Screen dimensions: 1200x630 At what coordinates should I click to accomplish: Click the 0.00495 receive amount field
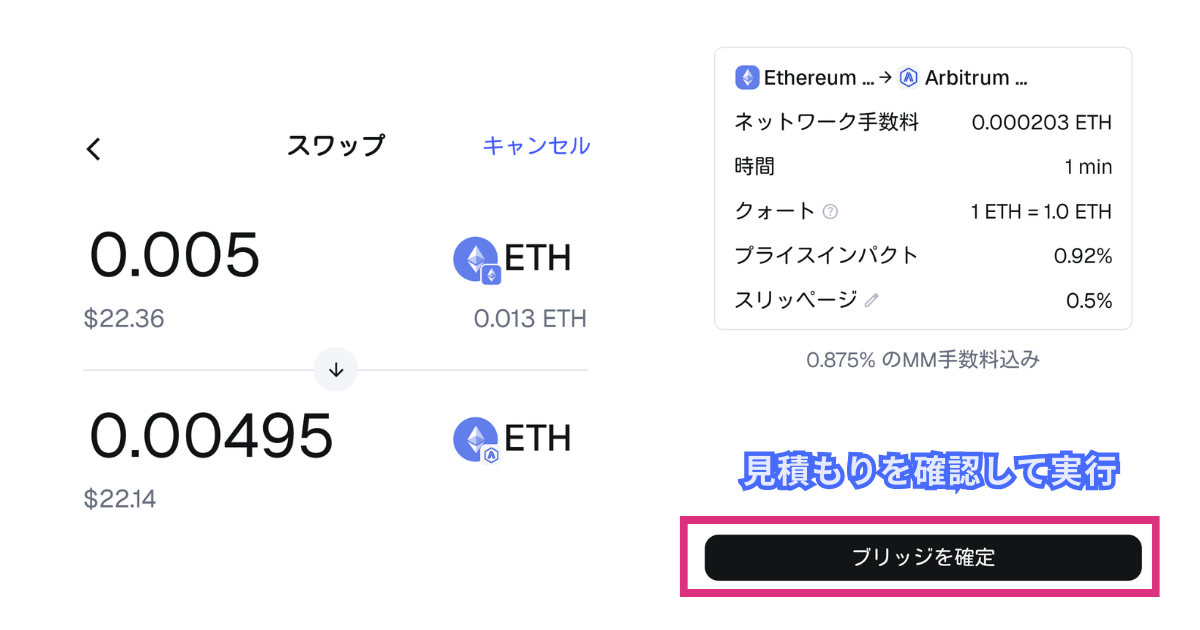coord(211,436)
